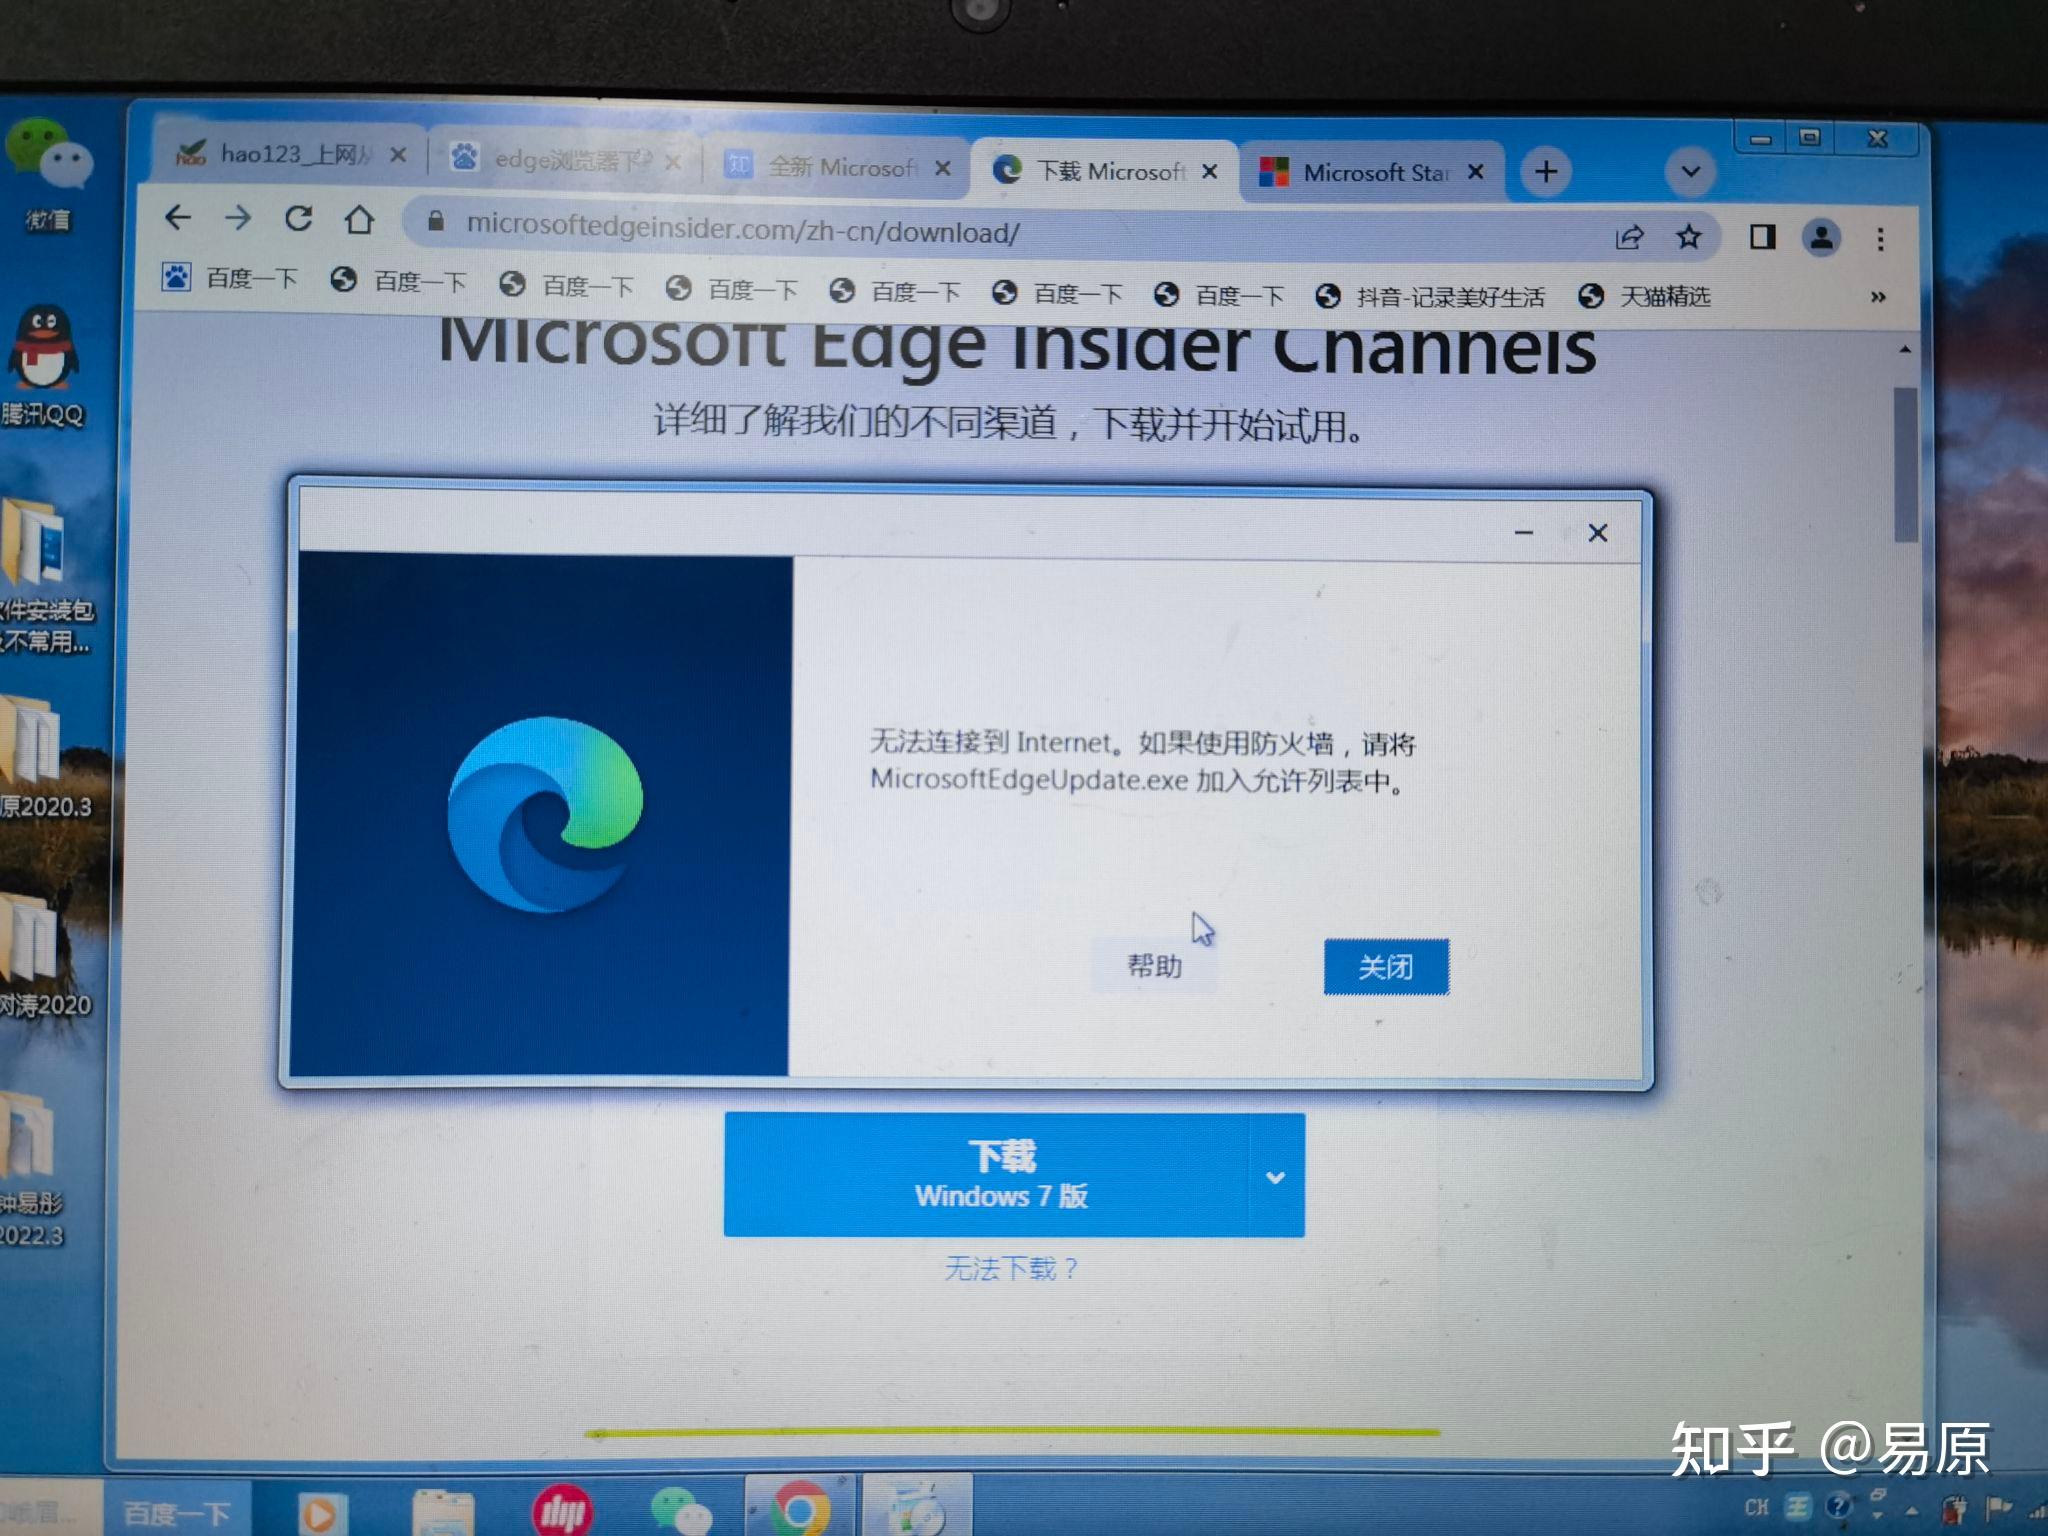Open a new tab with the plus button
Viewport: 2048px width, 1536px height.
pyautogui.click(x=1546, y=171)
